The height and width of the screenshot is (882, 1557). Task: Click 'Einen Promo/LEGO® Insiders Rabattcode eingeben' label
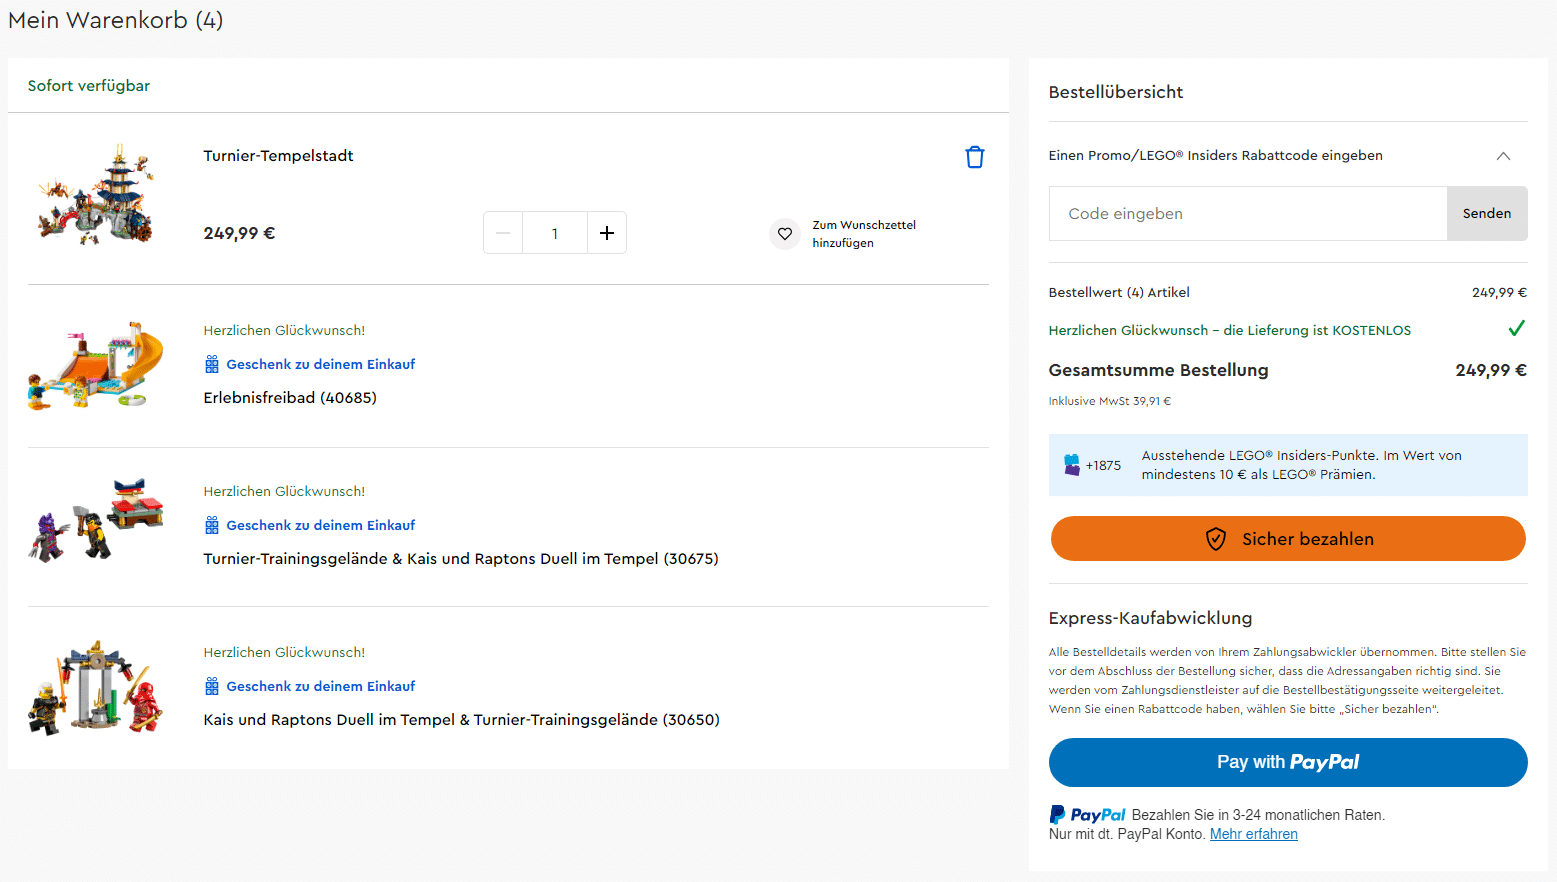click(x=1216, y=155)
